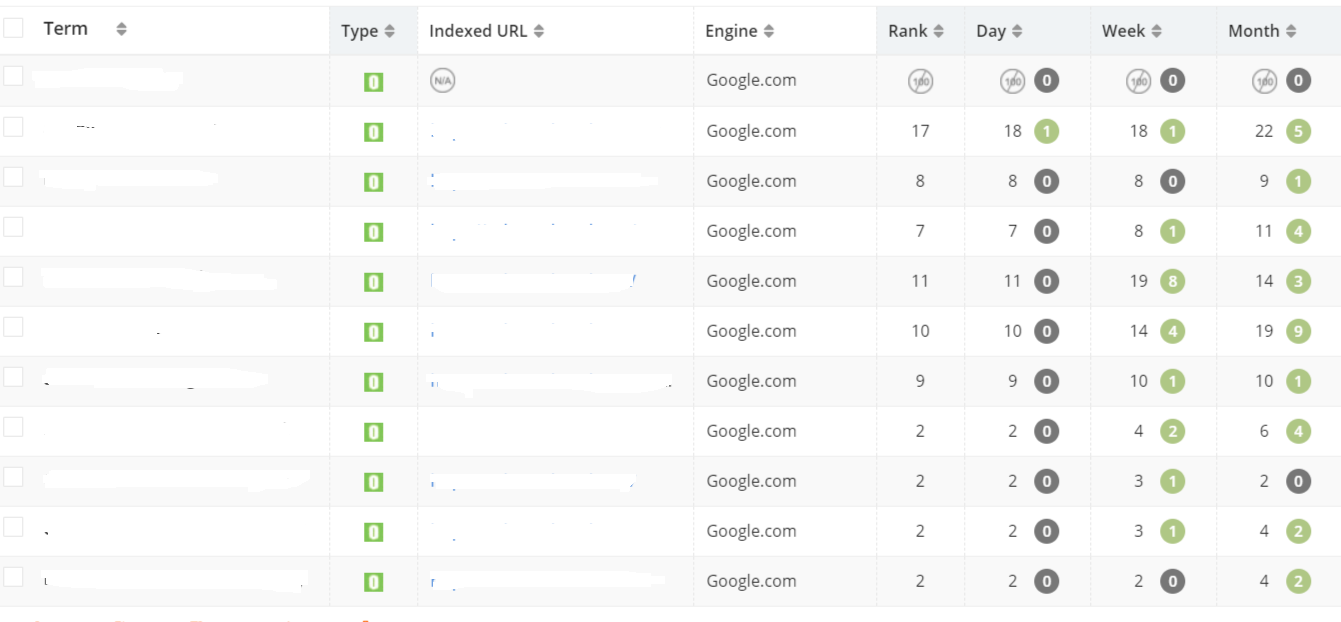1341x622 pixels.
Task: Click the green type icon in rank 17 row
Action: pos(373,132)
